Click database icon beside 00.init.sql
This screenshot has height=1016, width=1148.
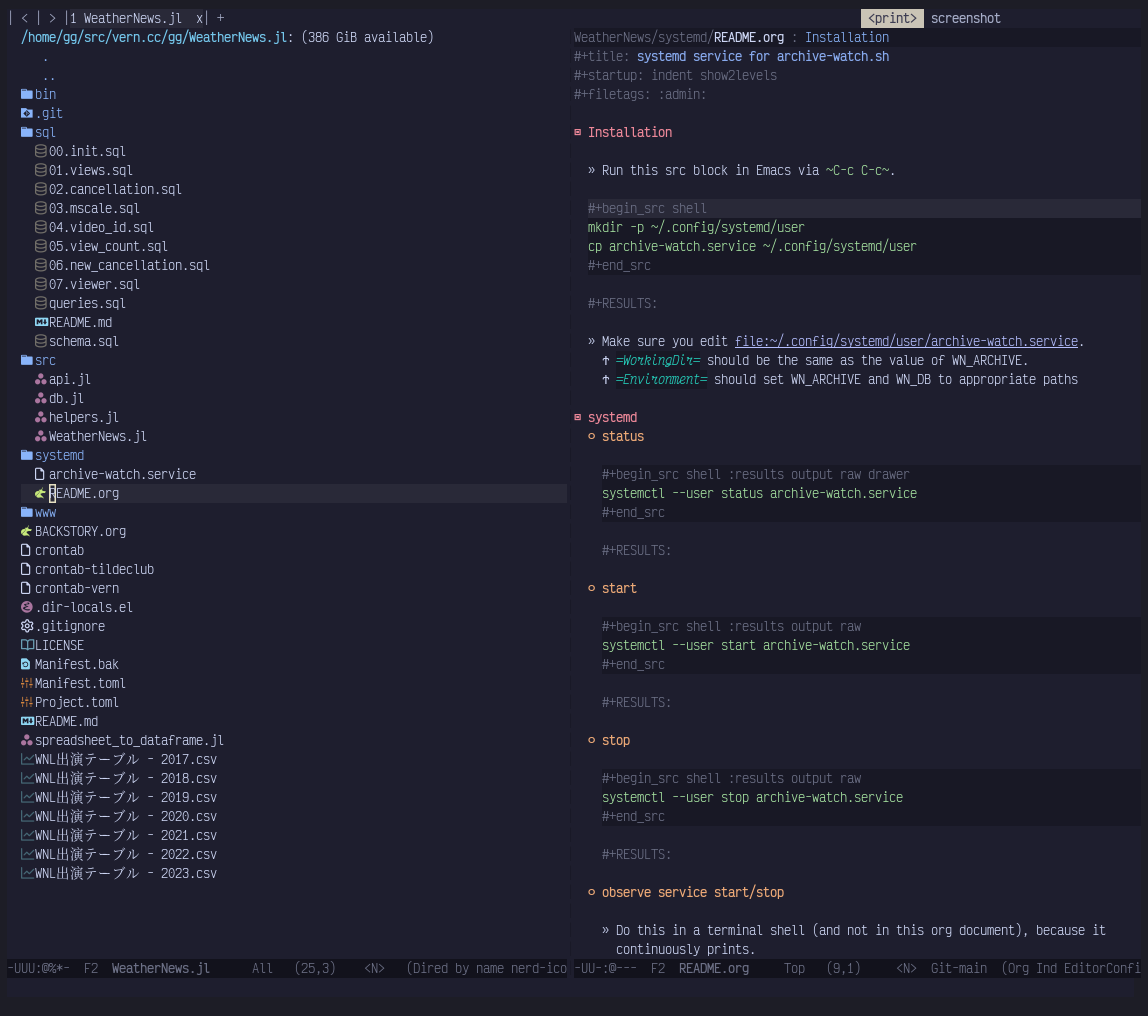pyautogui.click(x=41, y=152)
